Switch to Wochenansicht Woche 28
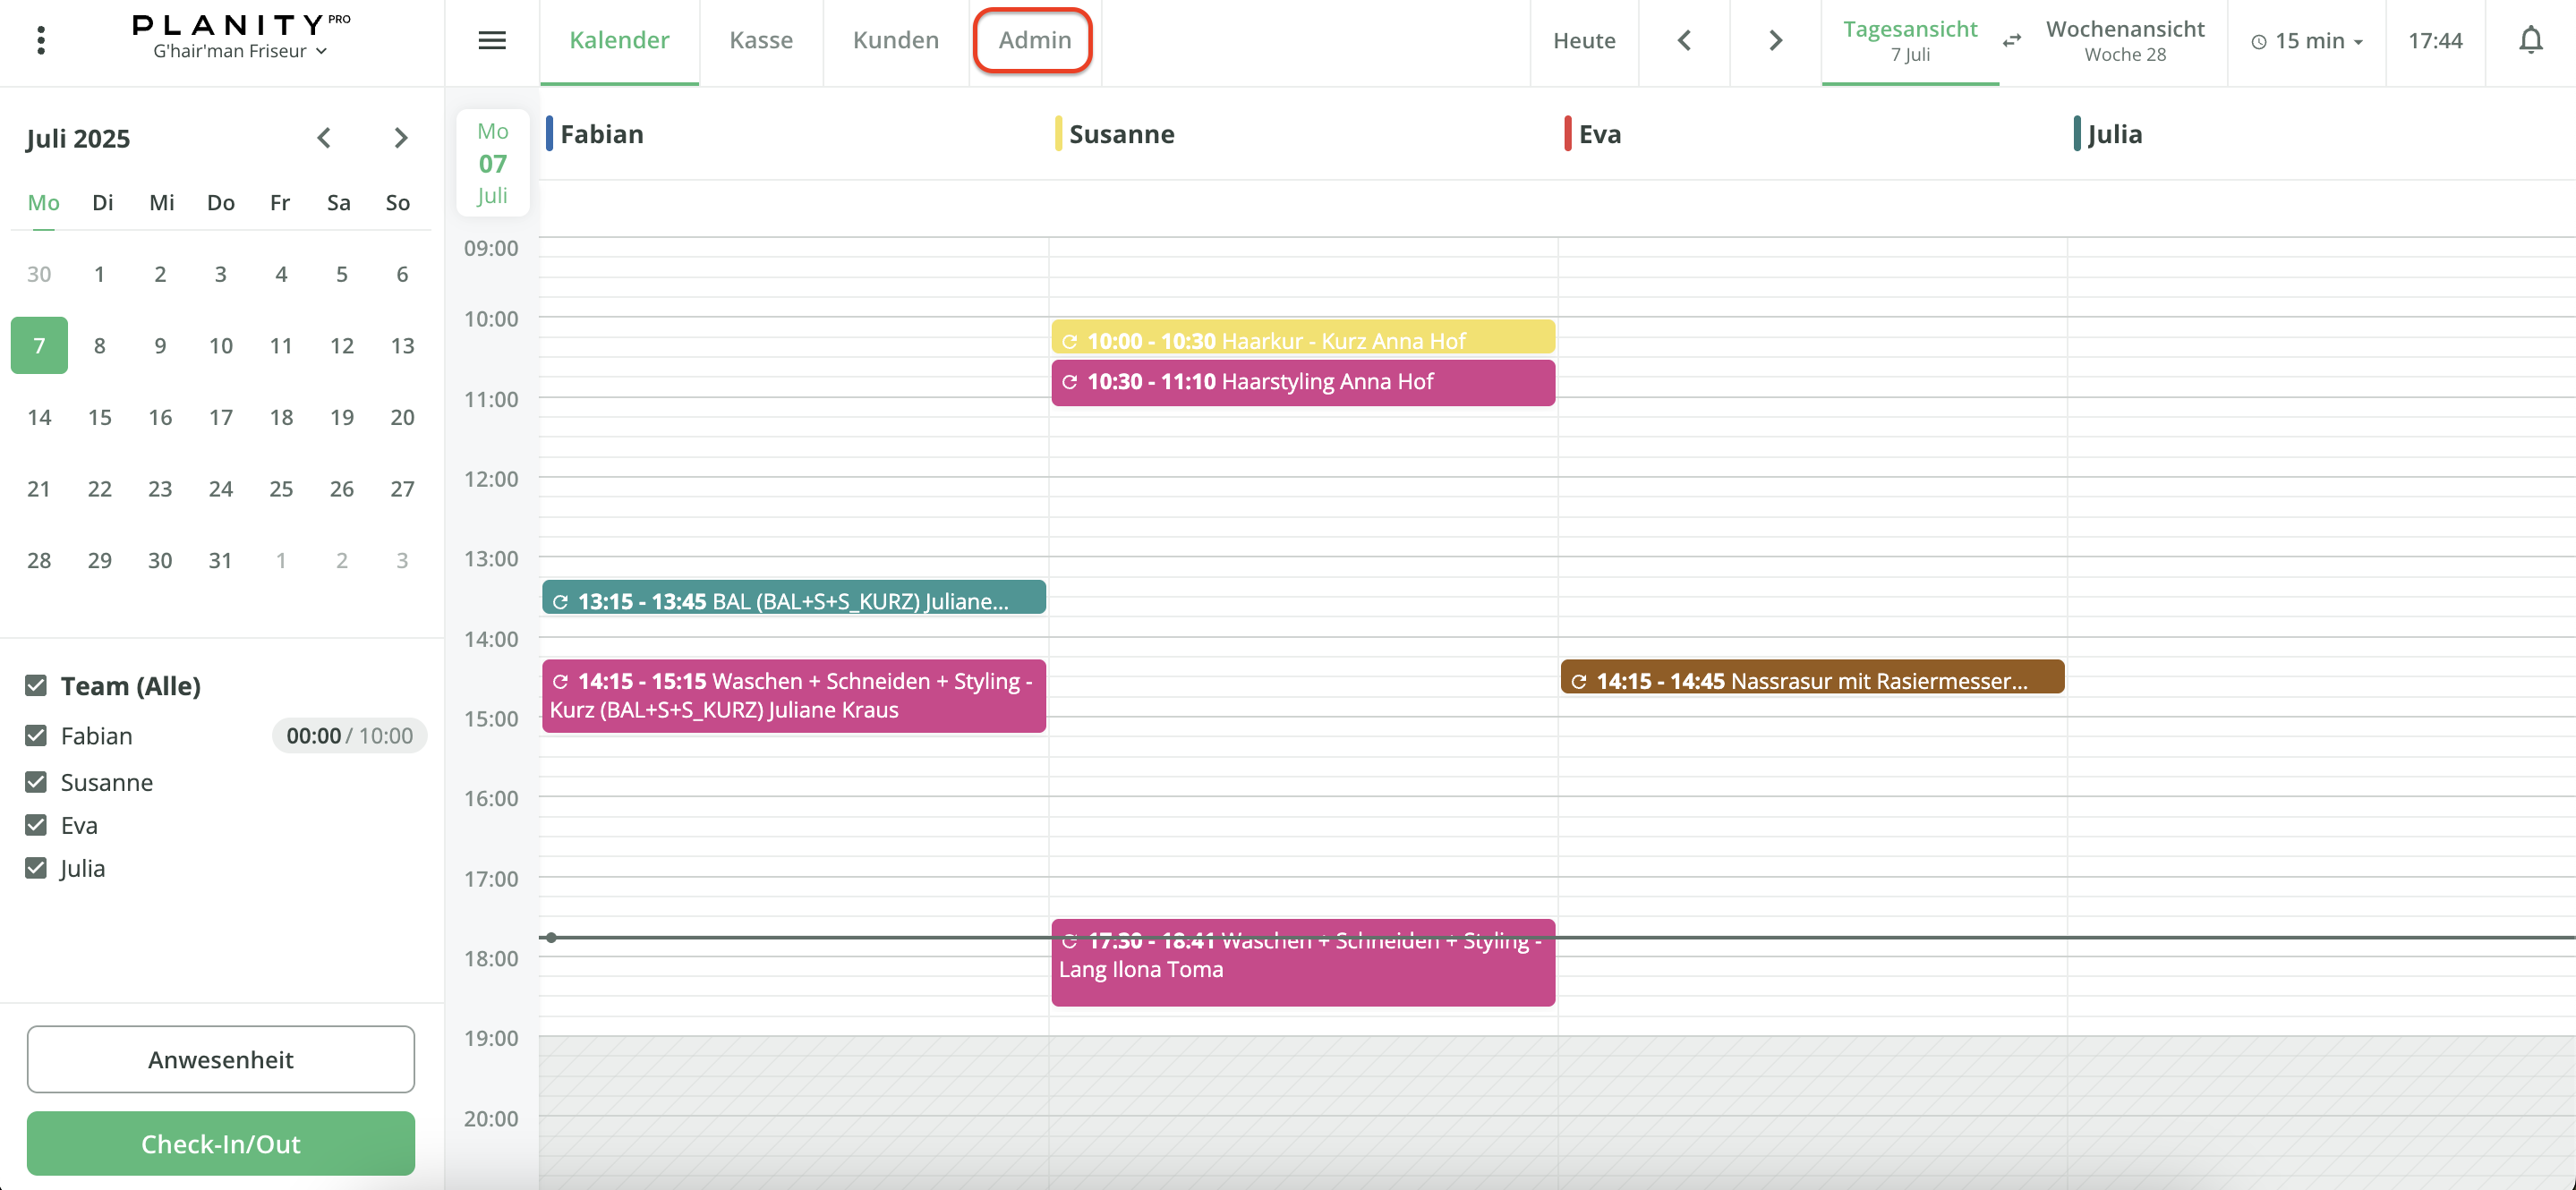This screenshot has width=2576, height=1190. tap(2124, 40)
